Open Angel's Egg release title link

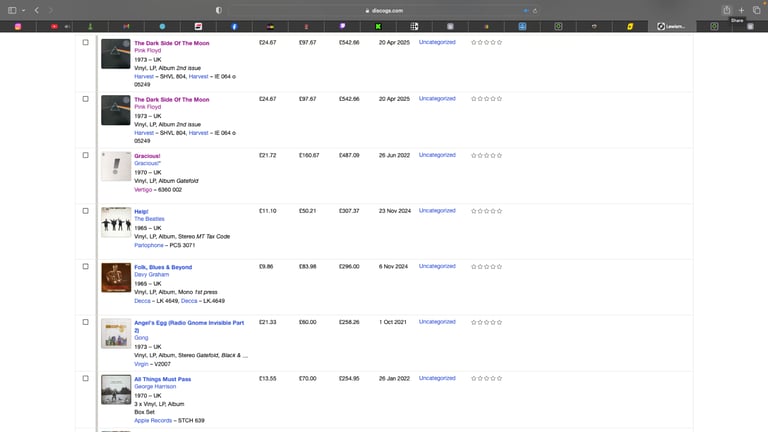[189, 326]
